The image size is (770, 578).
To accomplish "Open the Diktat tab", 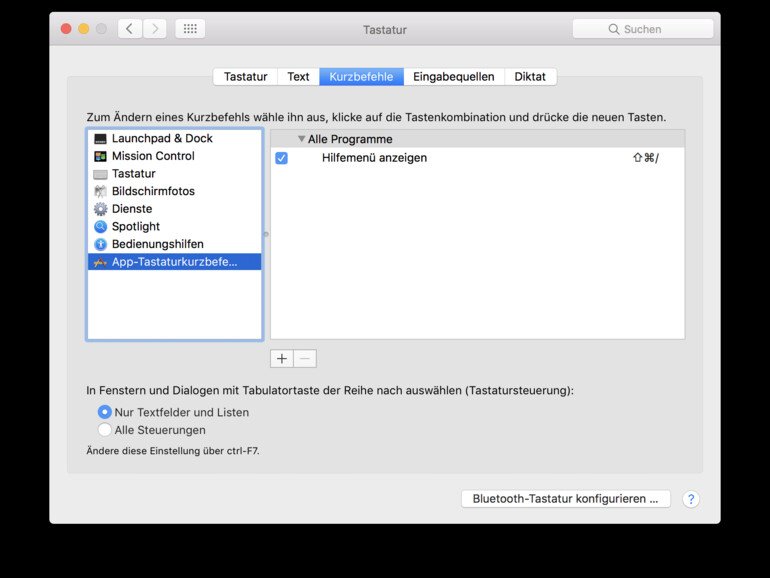I will 530,77.
